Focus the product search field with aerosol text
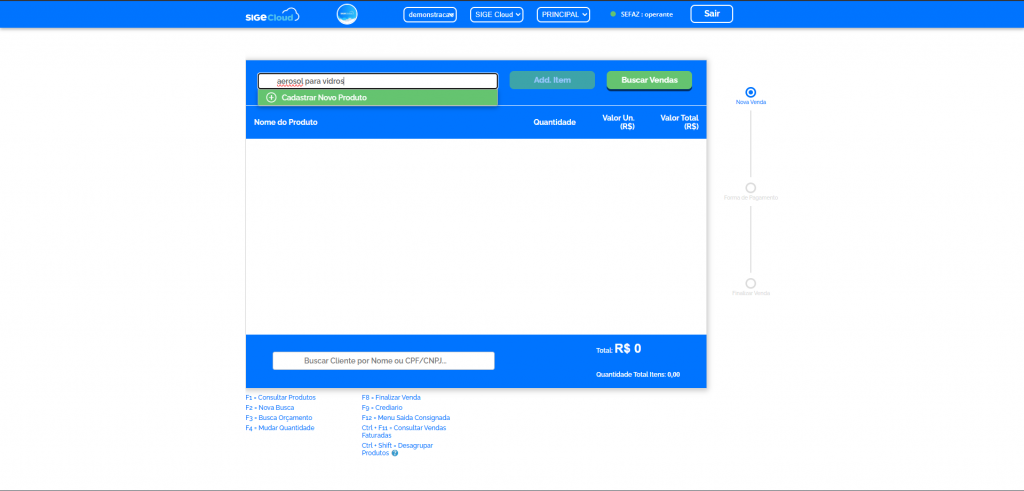 click(377, 81)
